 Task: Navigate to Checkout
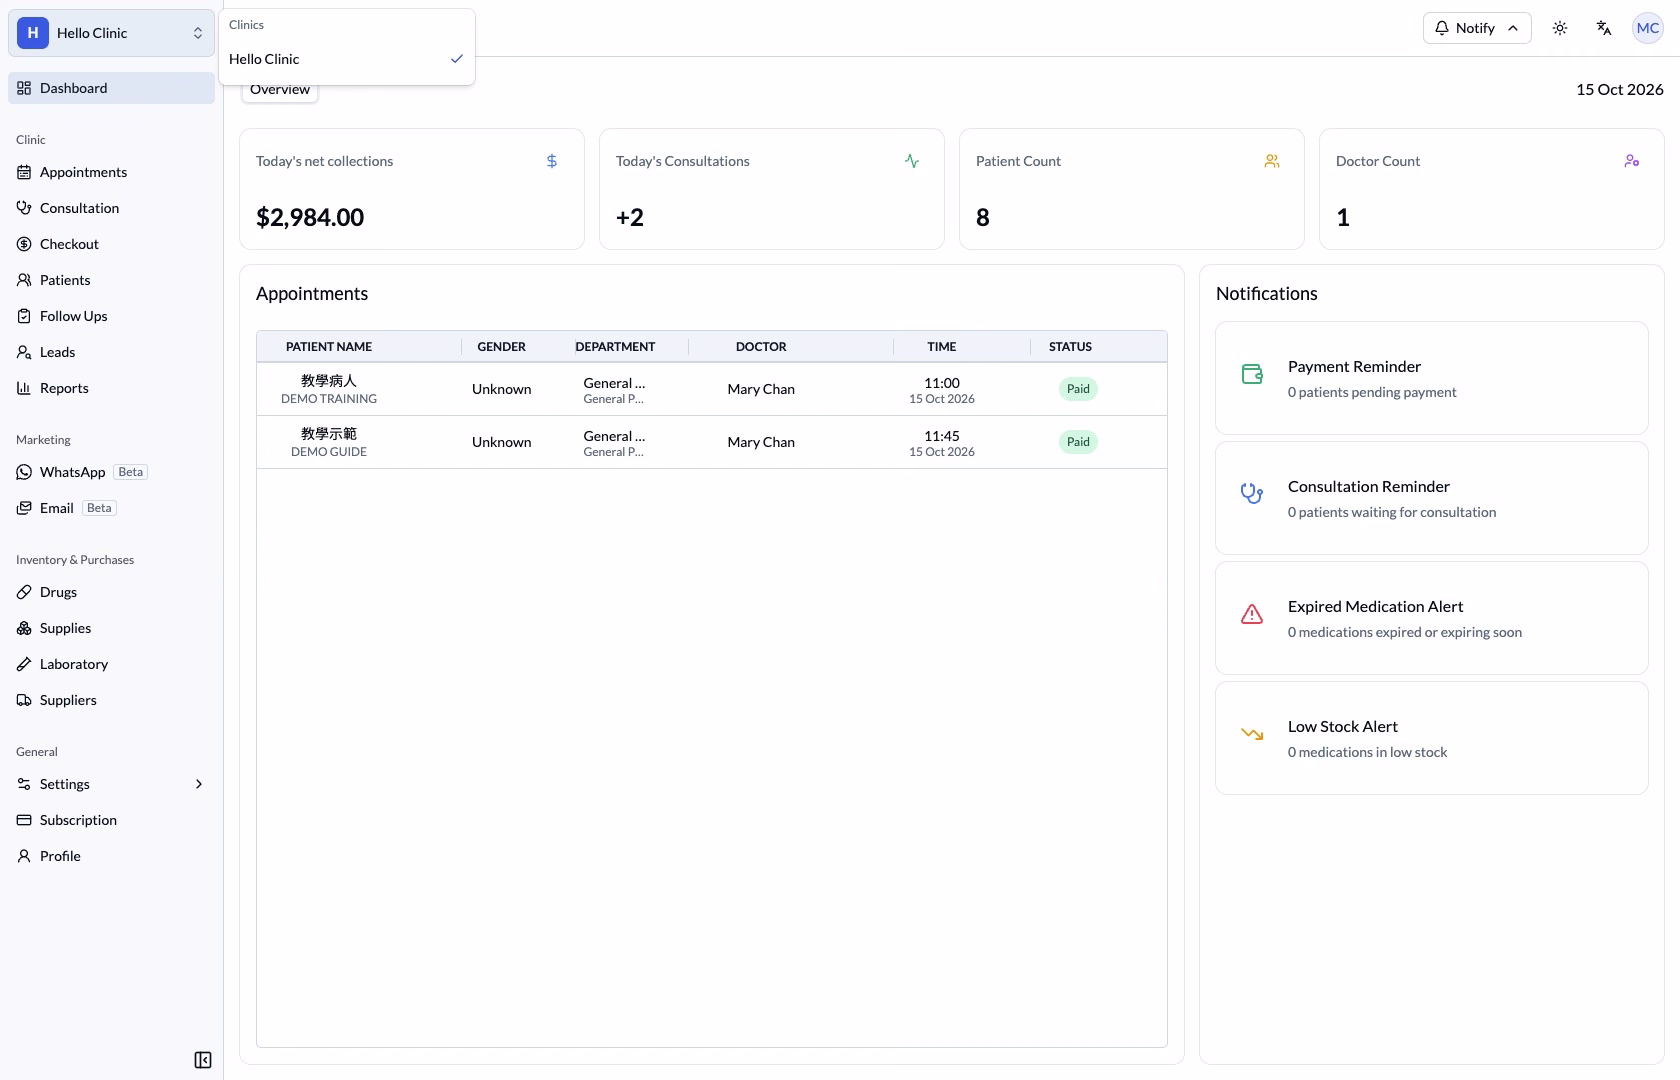pyautogui.click(x=111, y=244)
